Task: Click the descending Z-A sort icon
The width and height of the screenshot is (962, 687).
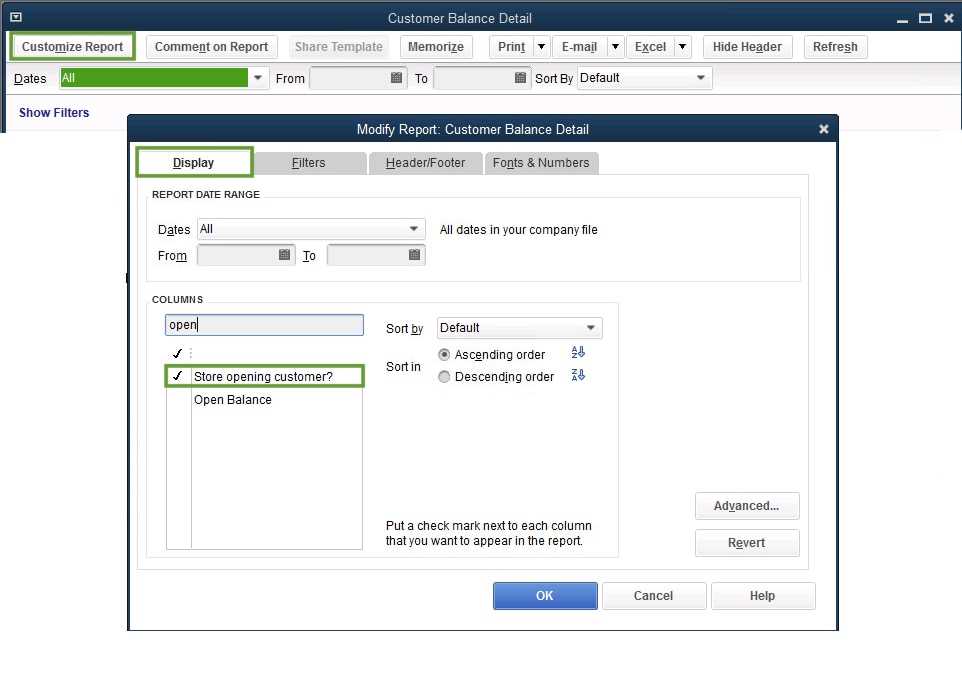Action: (578, 375)
